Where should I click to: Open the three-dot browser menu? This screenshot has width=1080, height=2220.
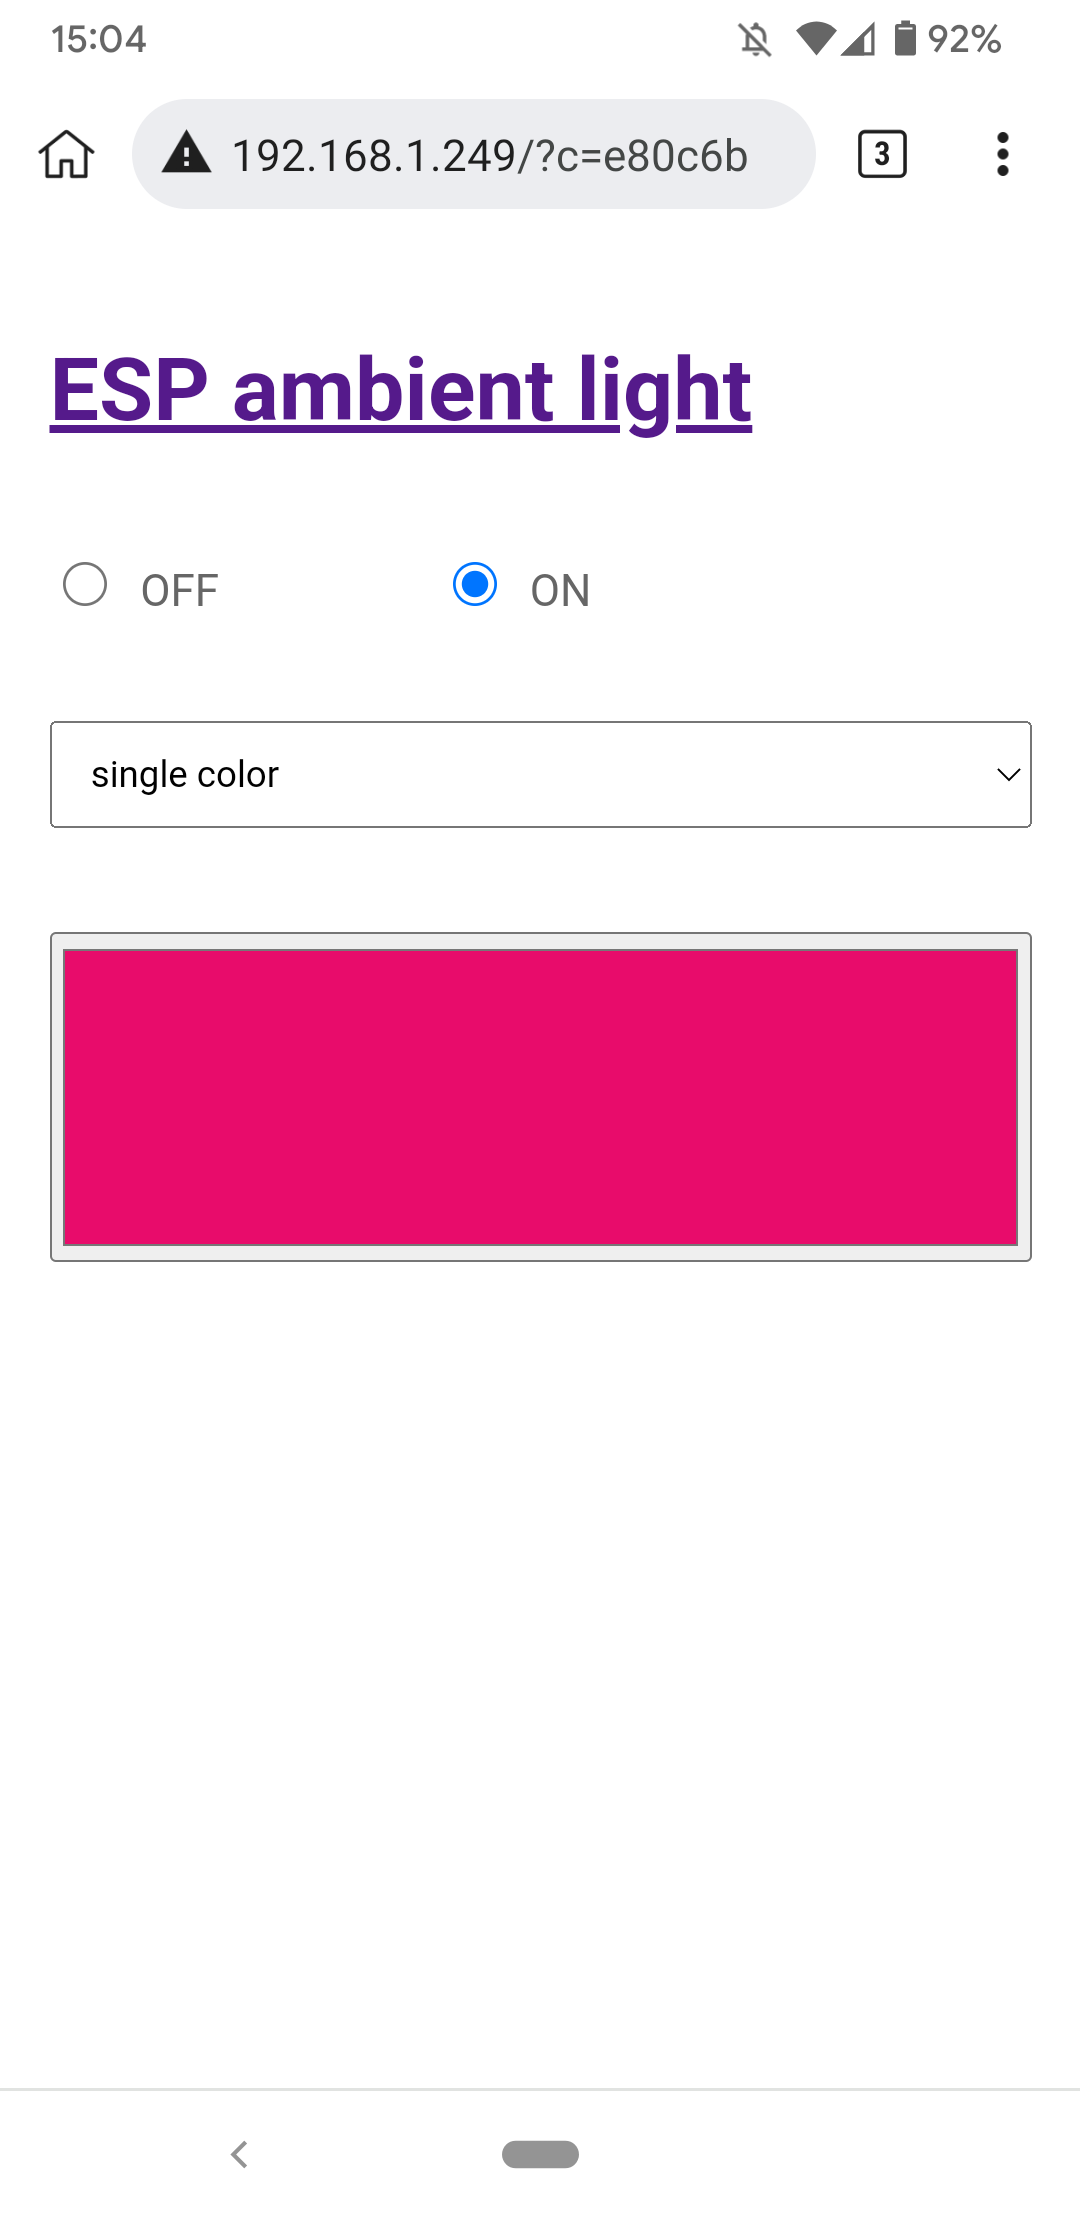(x=1002, y=155)
